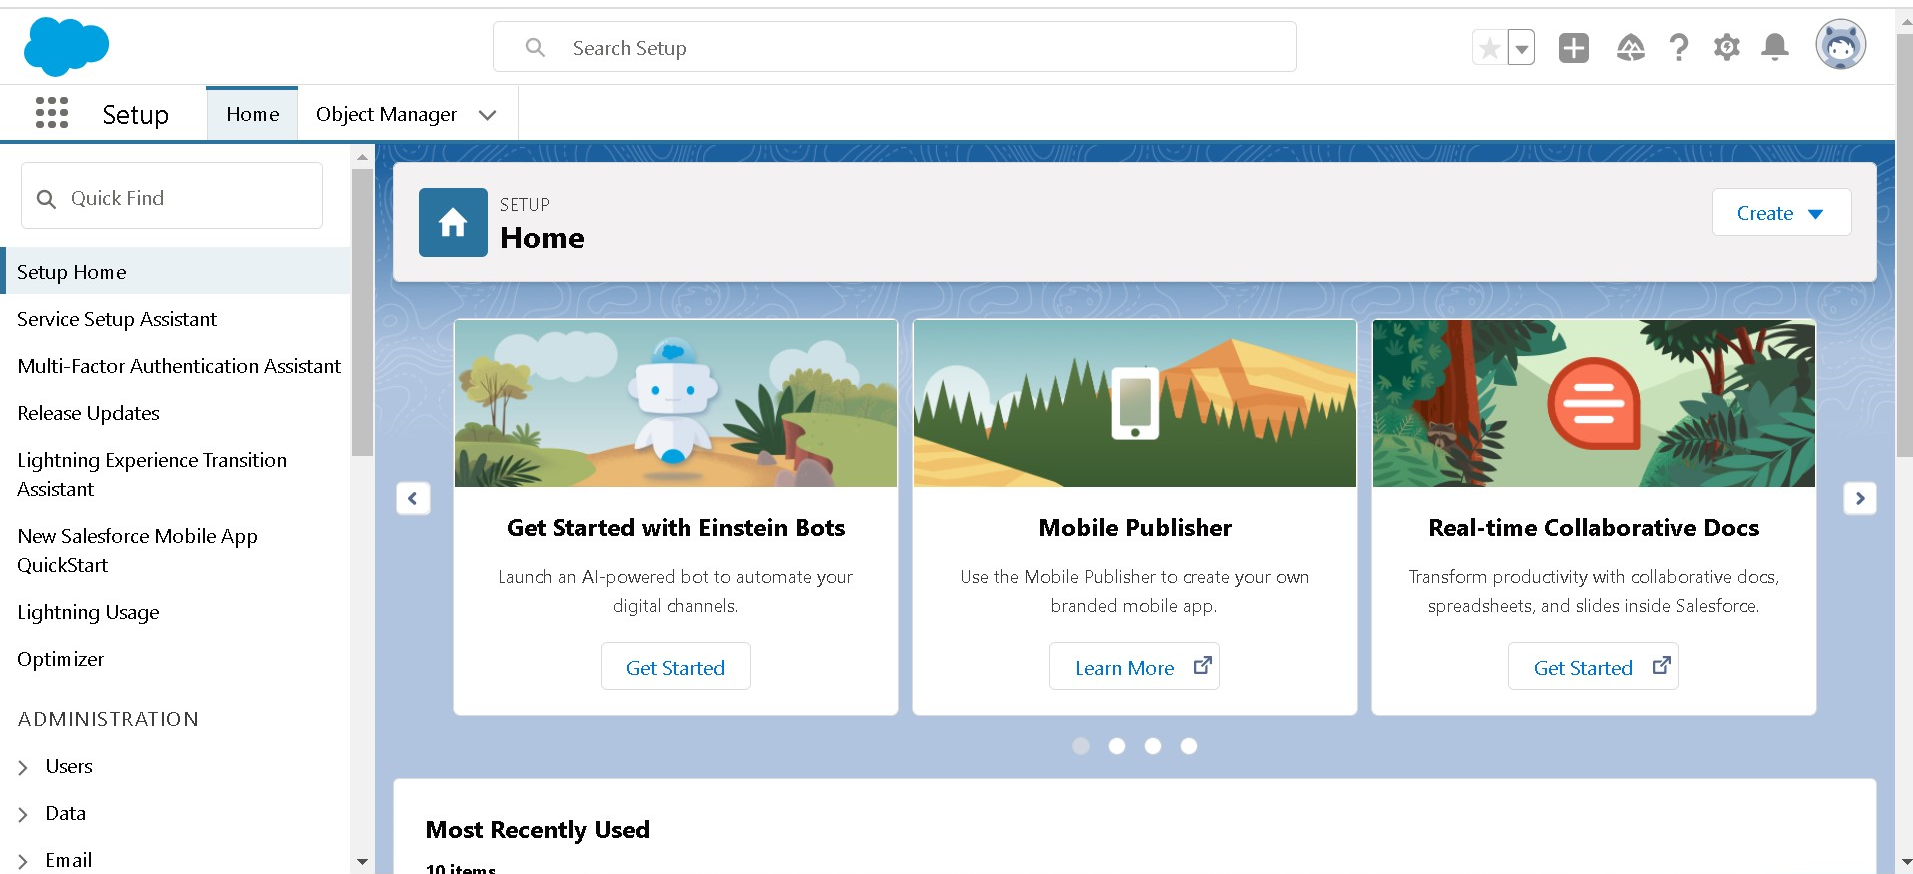Open Multi-Factor Authentication Assistant
Image resolution: width=1913 pixels, height=874 pixels.
[x=179, y=366]
